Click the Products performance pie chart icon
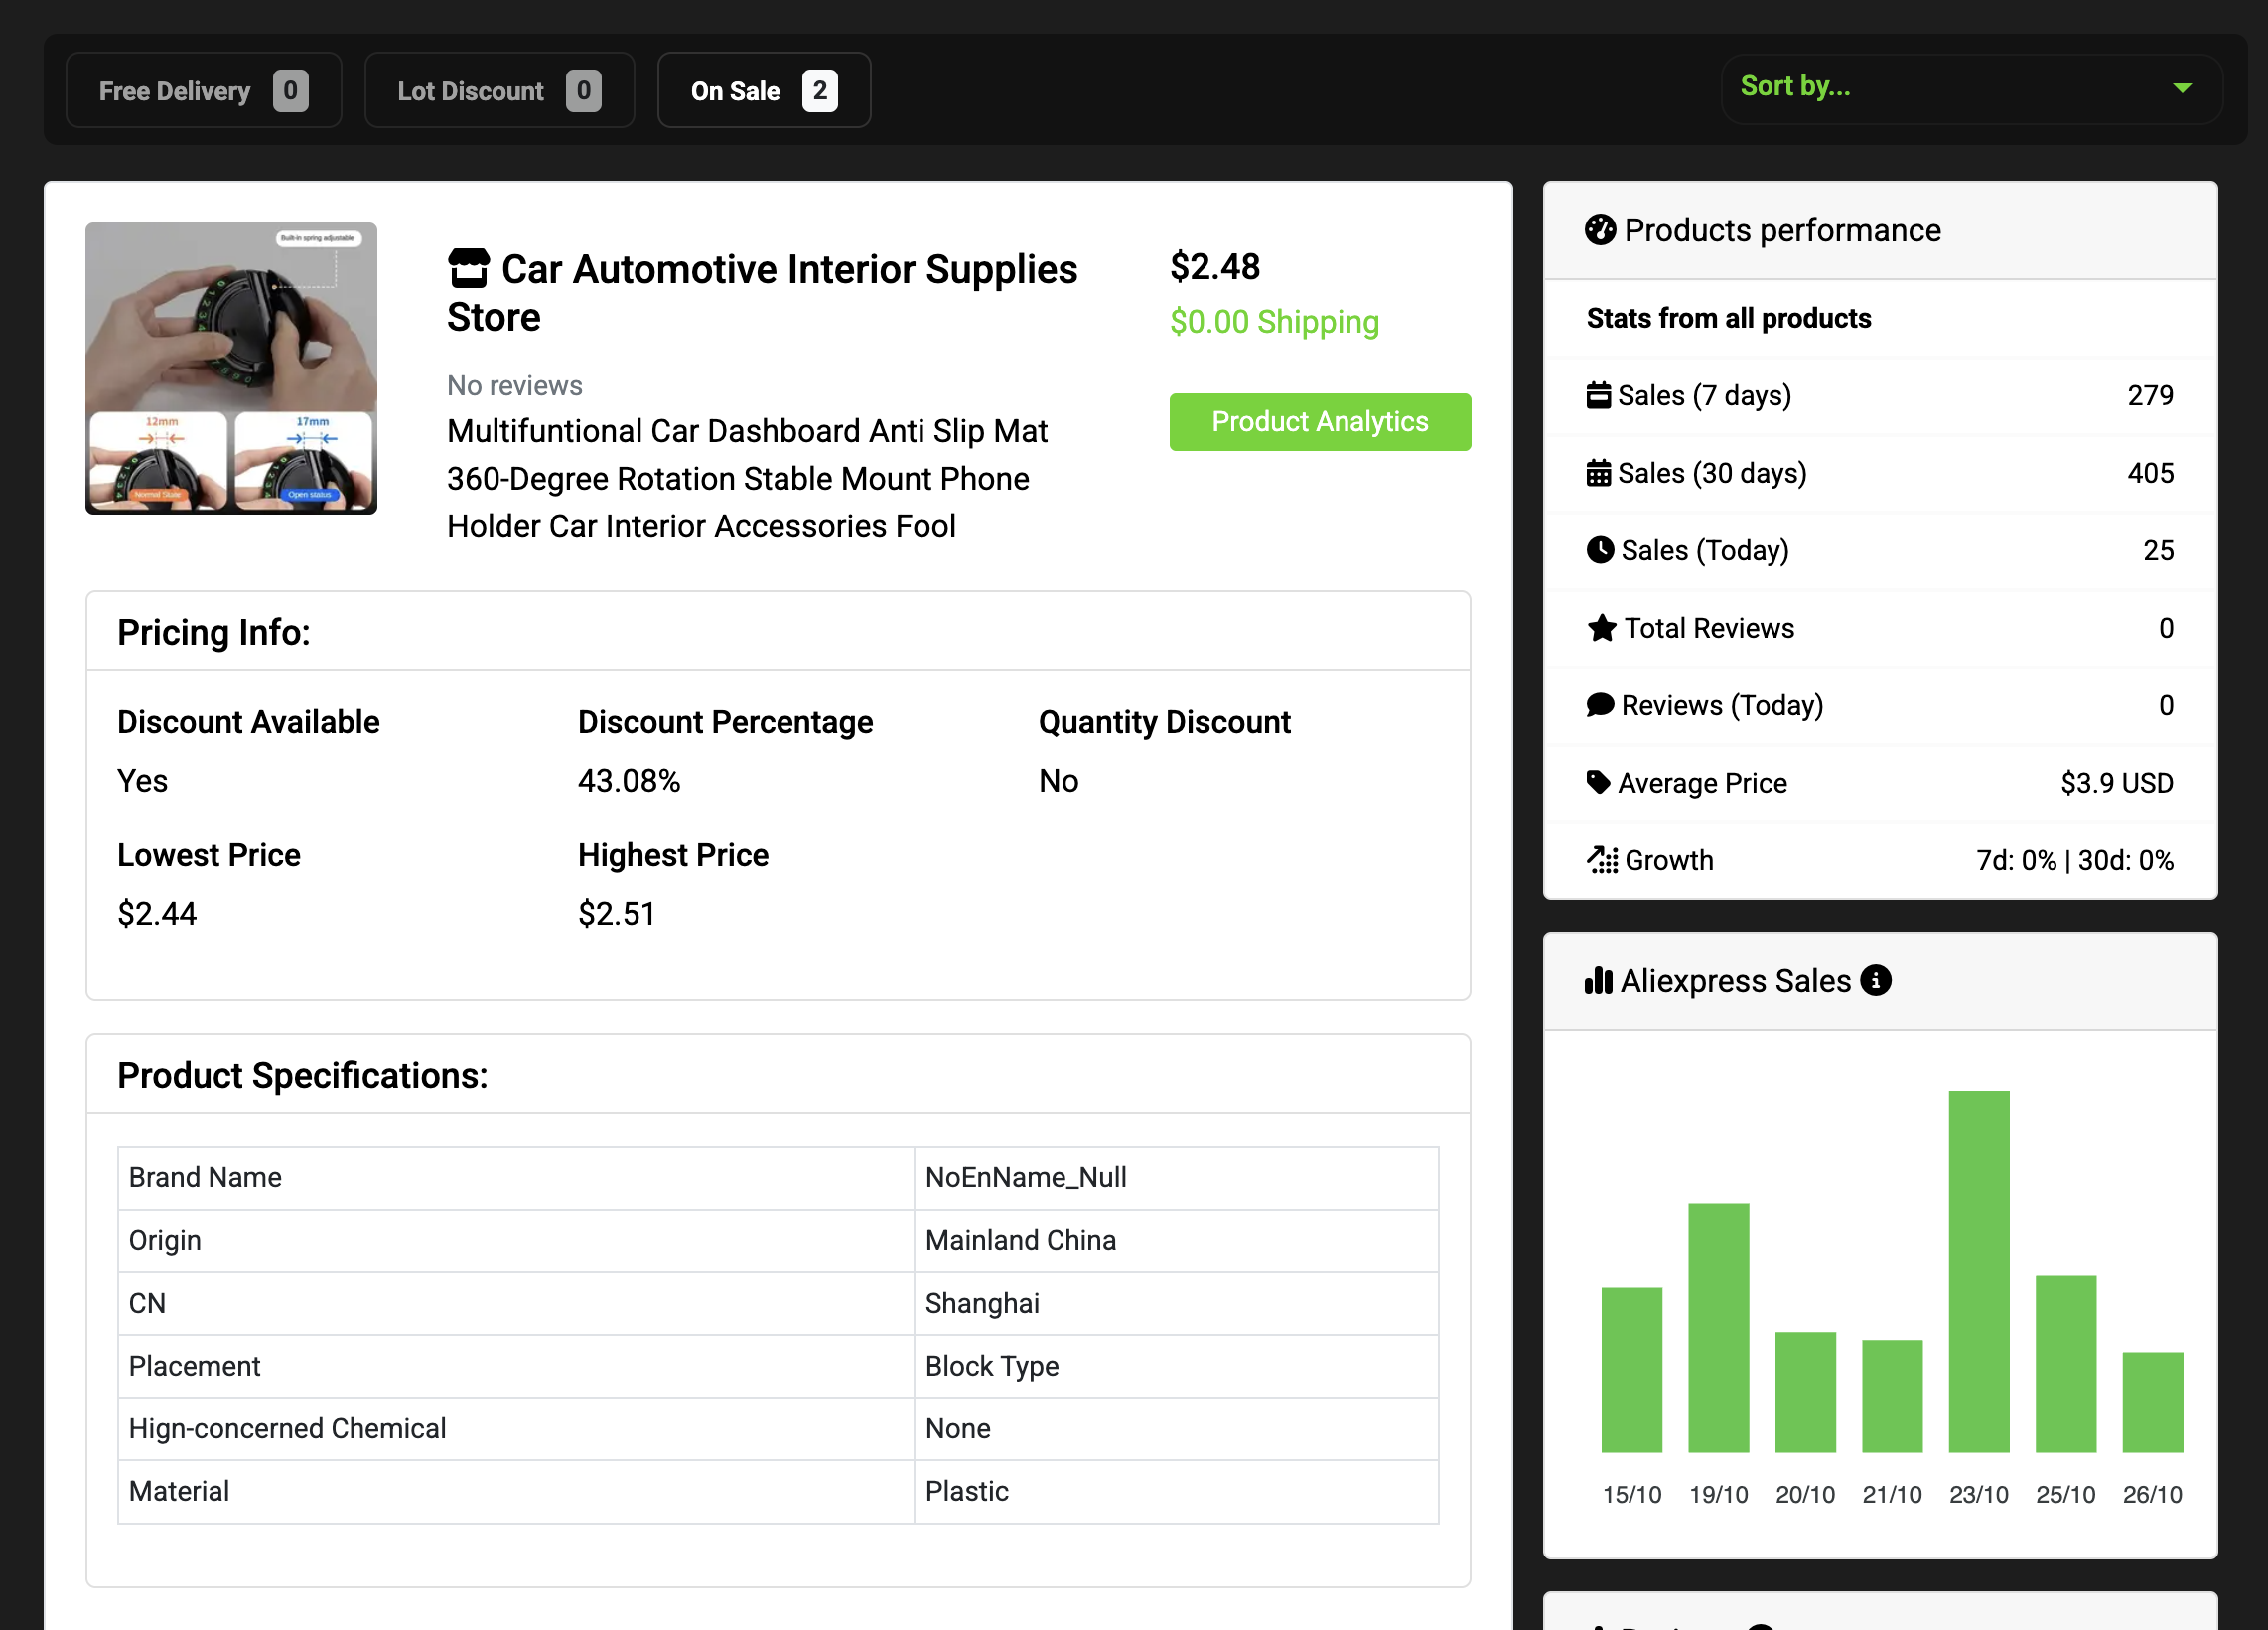Screen dimensions: 2268x1630 1601,230
